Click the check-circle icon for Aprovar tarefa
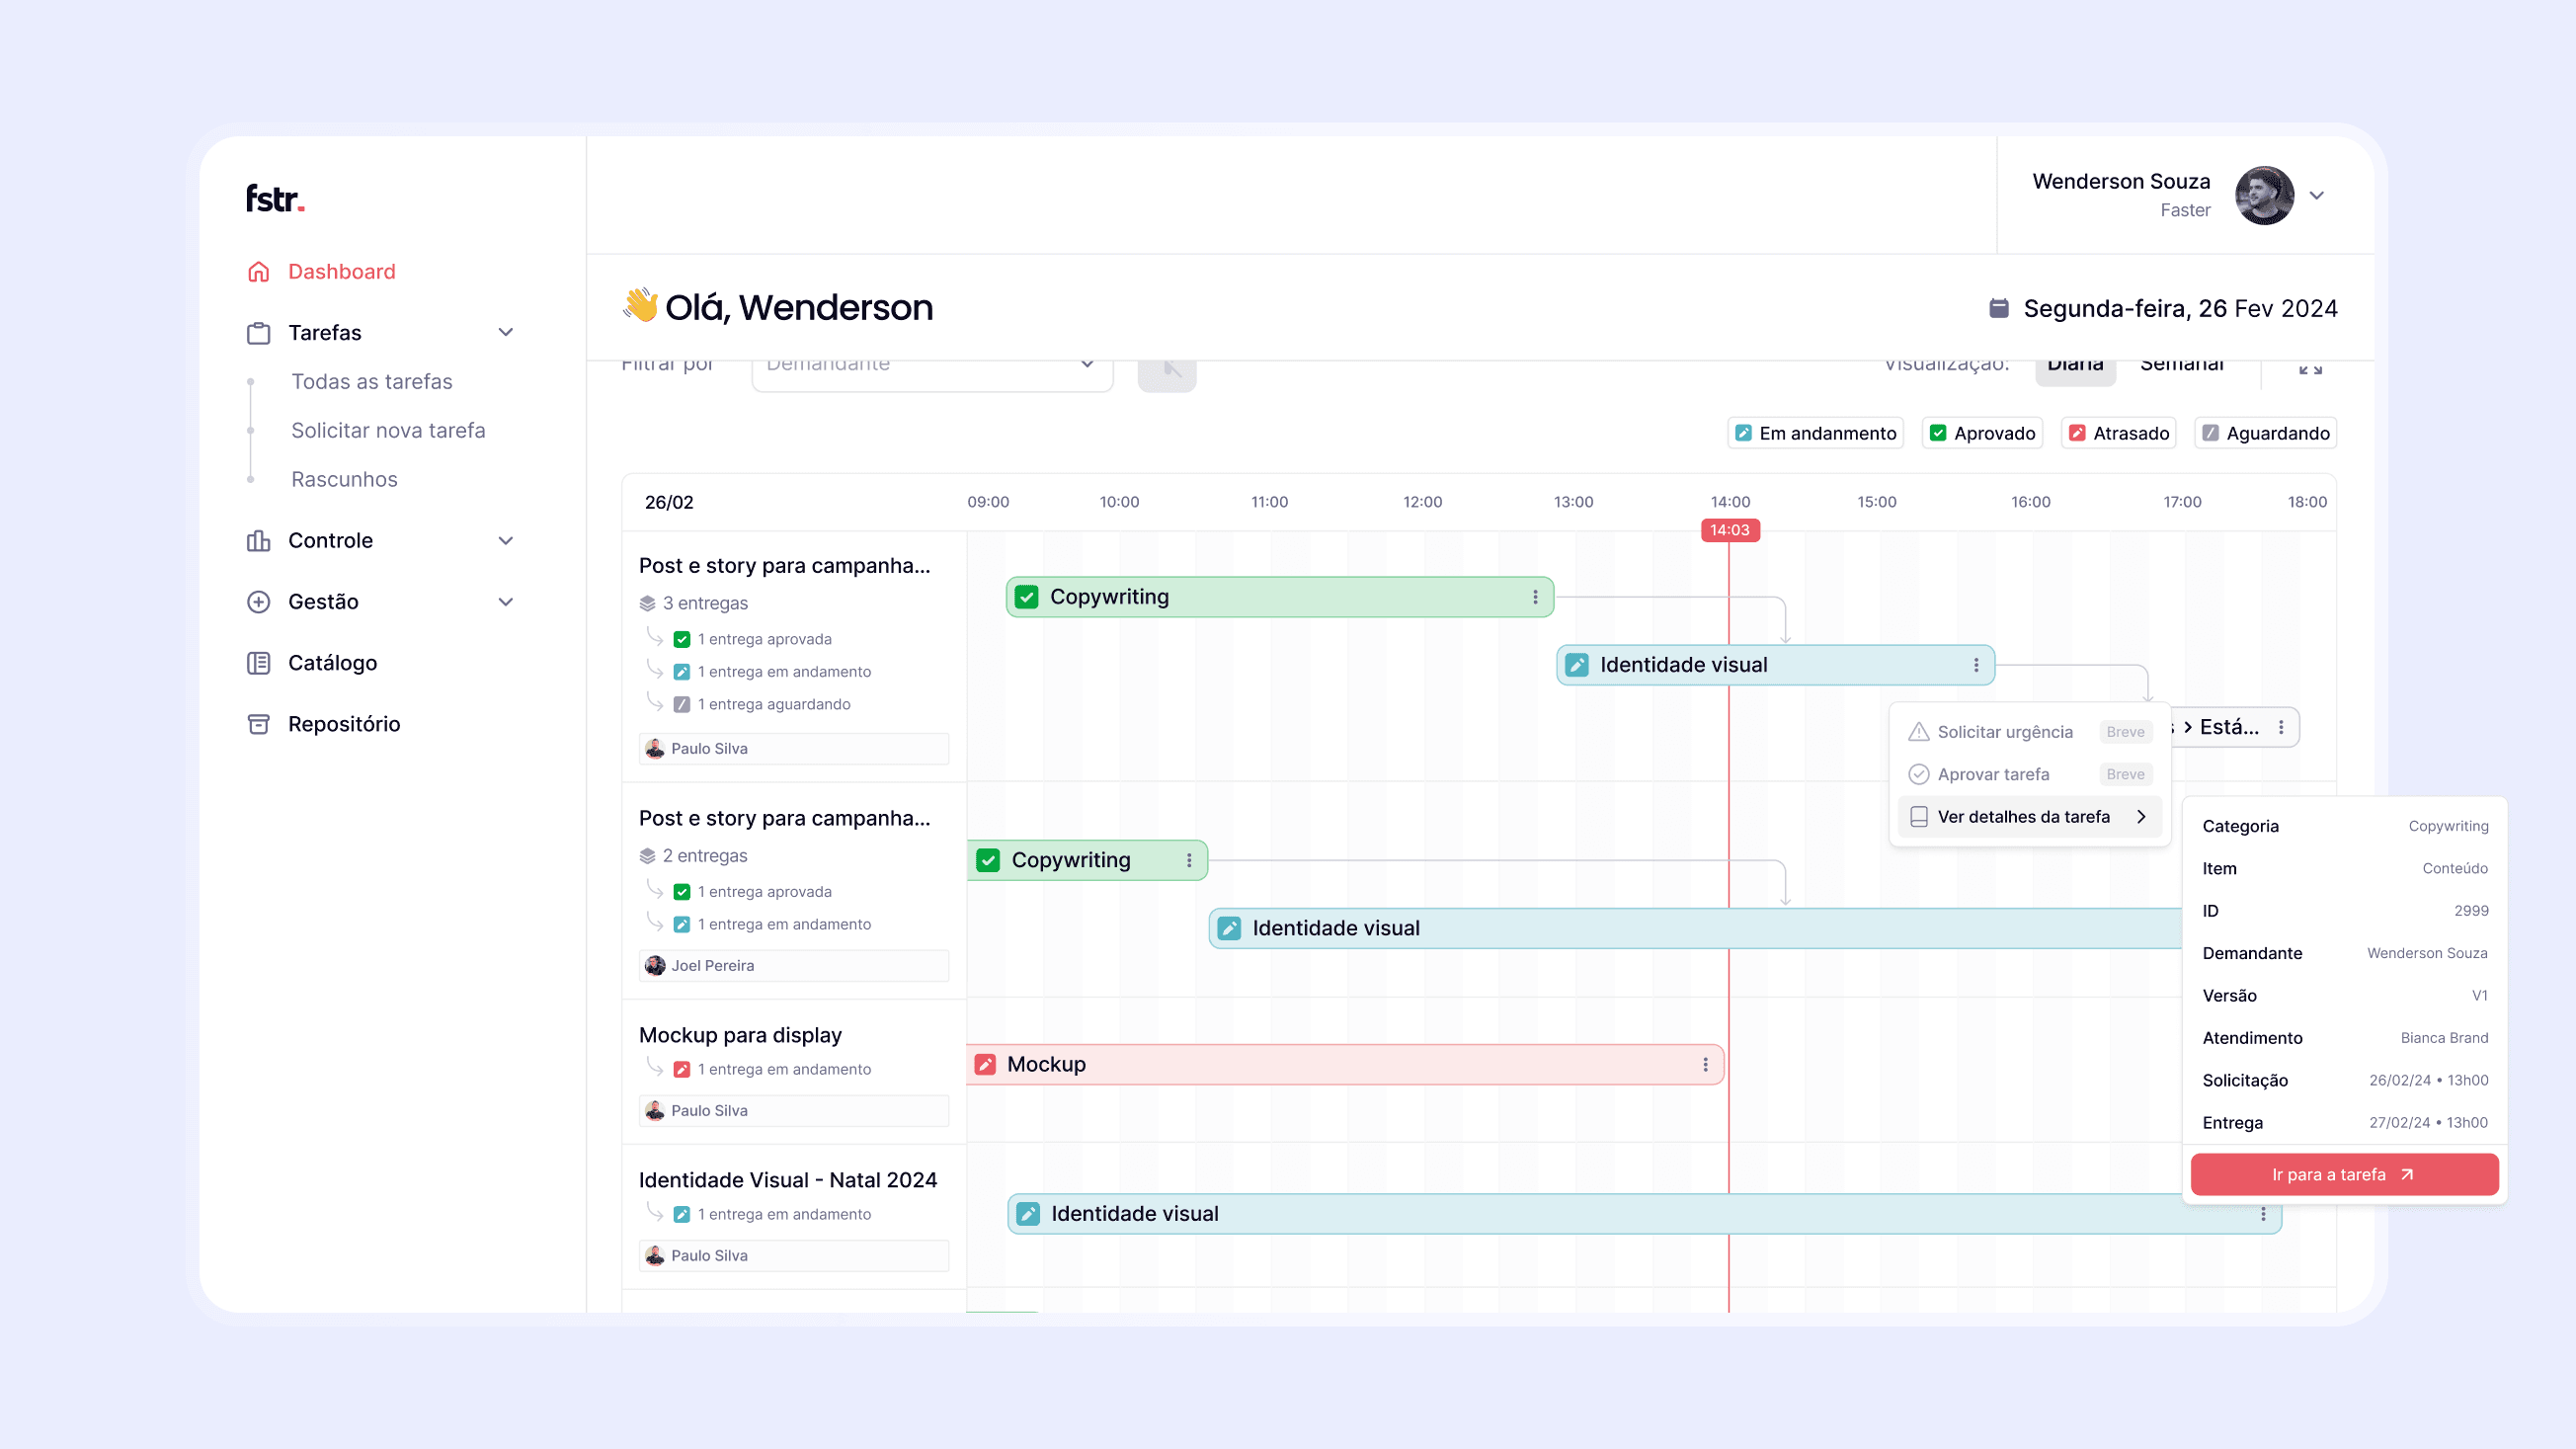Image resolution: width=2576 pixels, height=1449 pixels. (1918, 774)
